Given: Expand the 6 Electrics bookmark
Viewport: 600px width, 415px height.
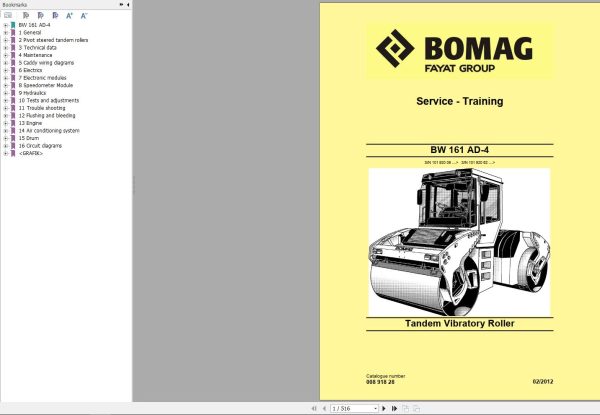Looking at the screenshot, I should pyautogui.click(x=6, y=70).
